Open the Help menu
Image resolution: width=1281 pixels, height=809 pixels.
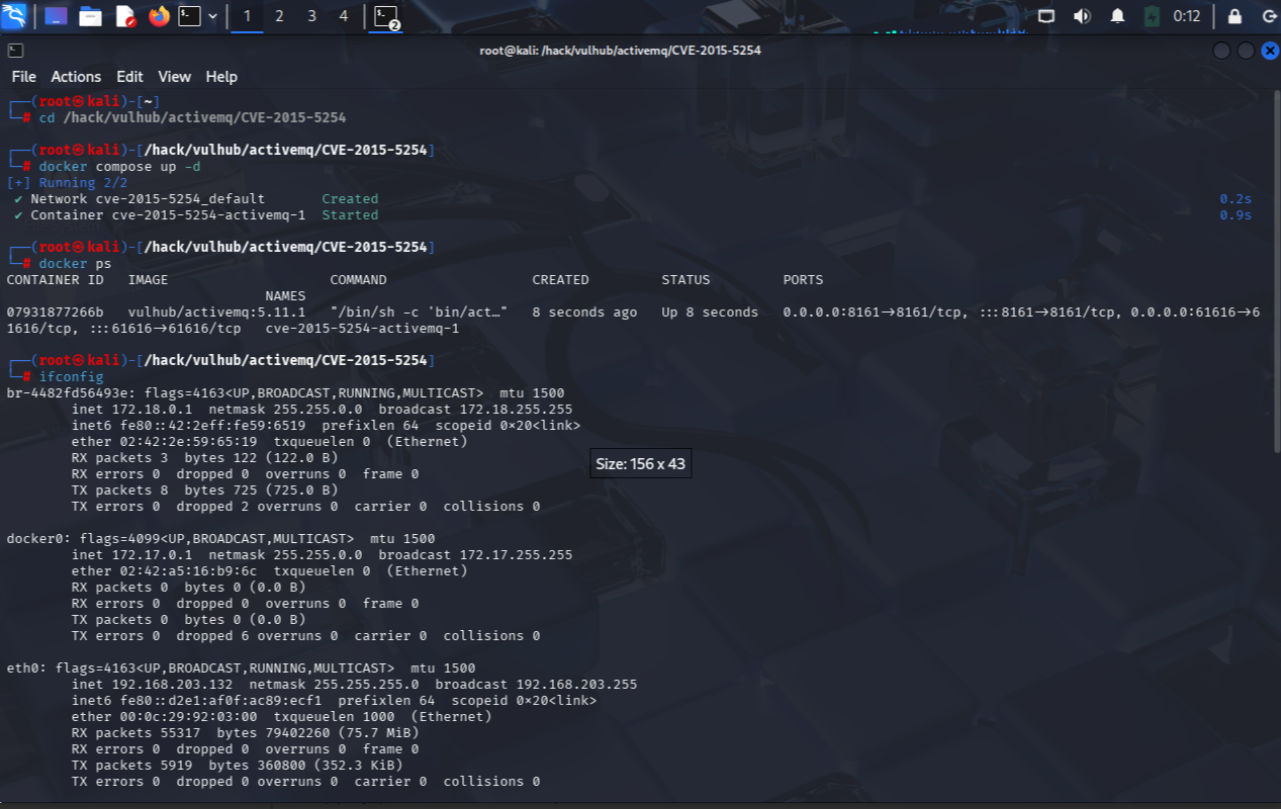221,77
